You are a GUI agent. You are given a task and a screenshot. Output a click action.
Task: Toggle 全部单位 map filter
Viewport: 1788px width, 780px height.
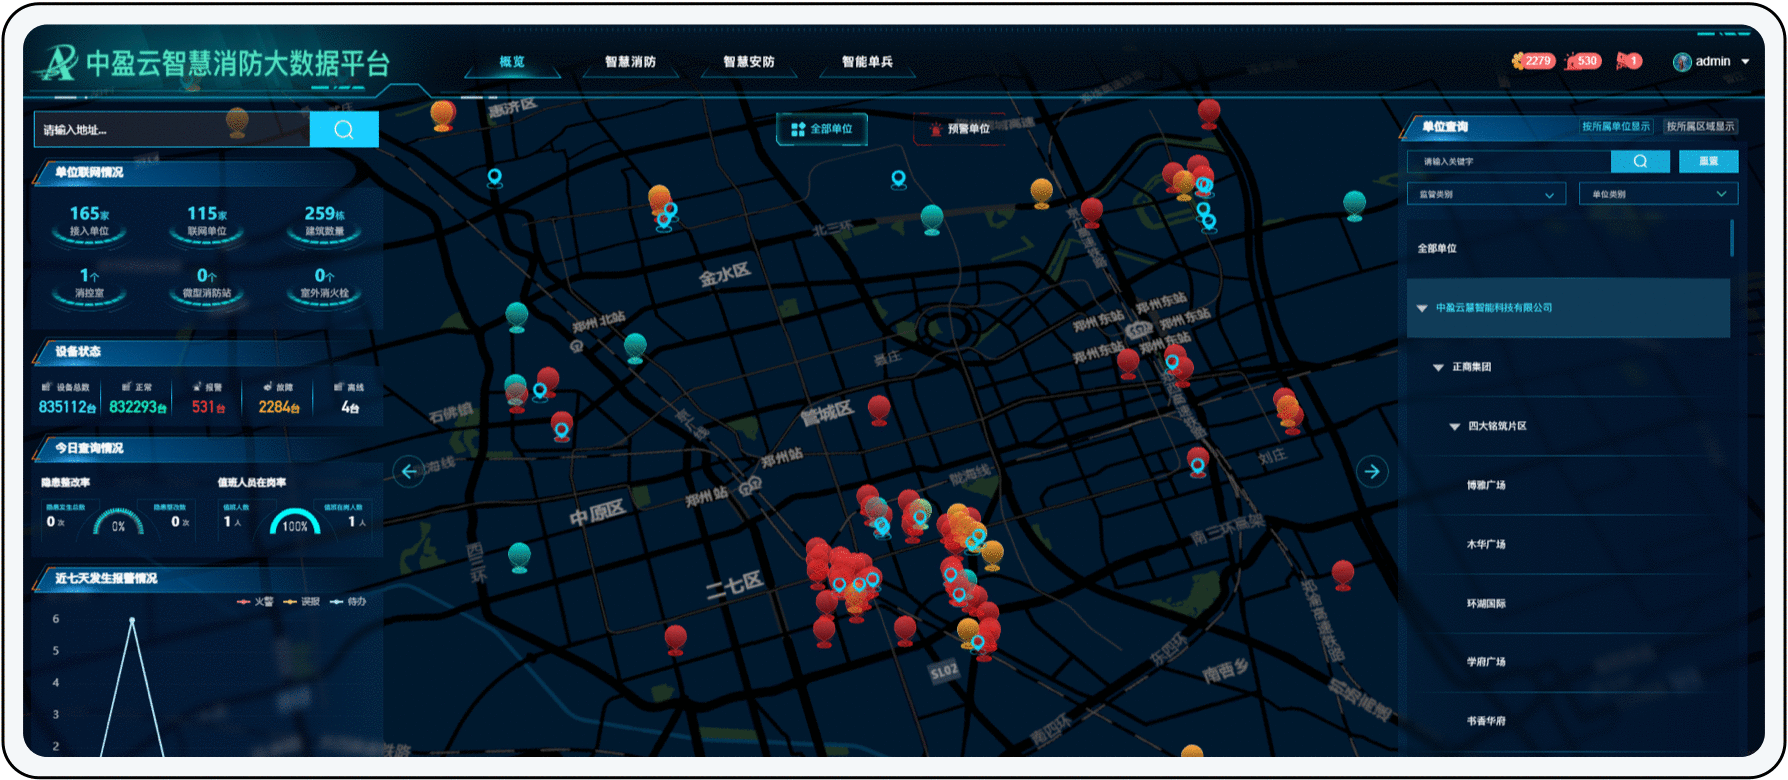(x=822, y=129)
